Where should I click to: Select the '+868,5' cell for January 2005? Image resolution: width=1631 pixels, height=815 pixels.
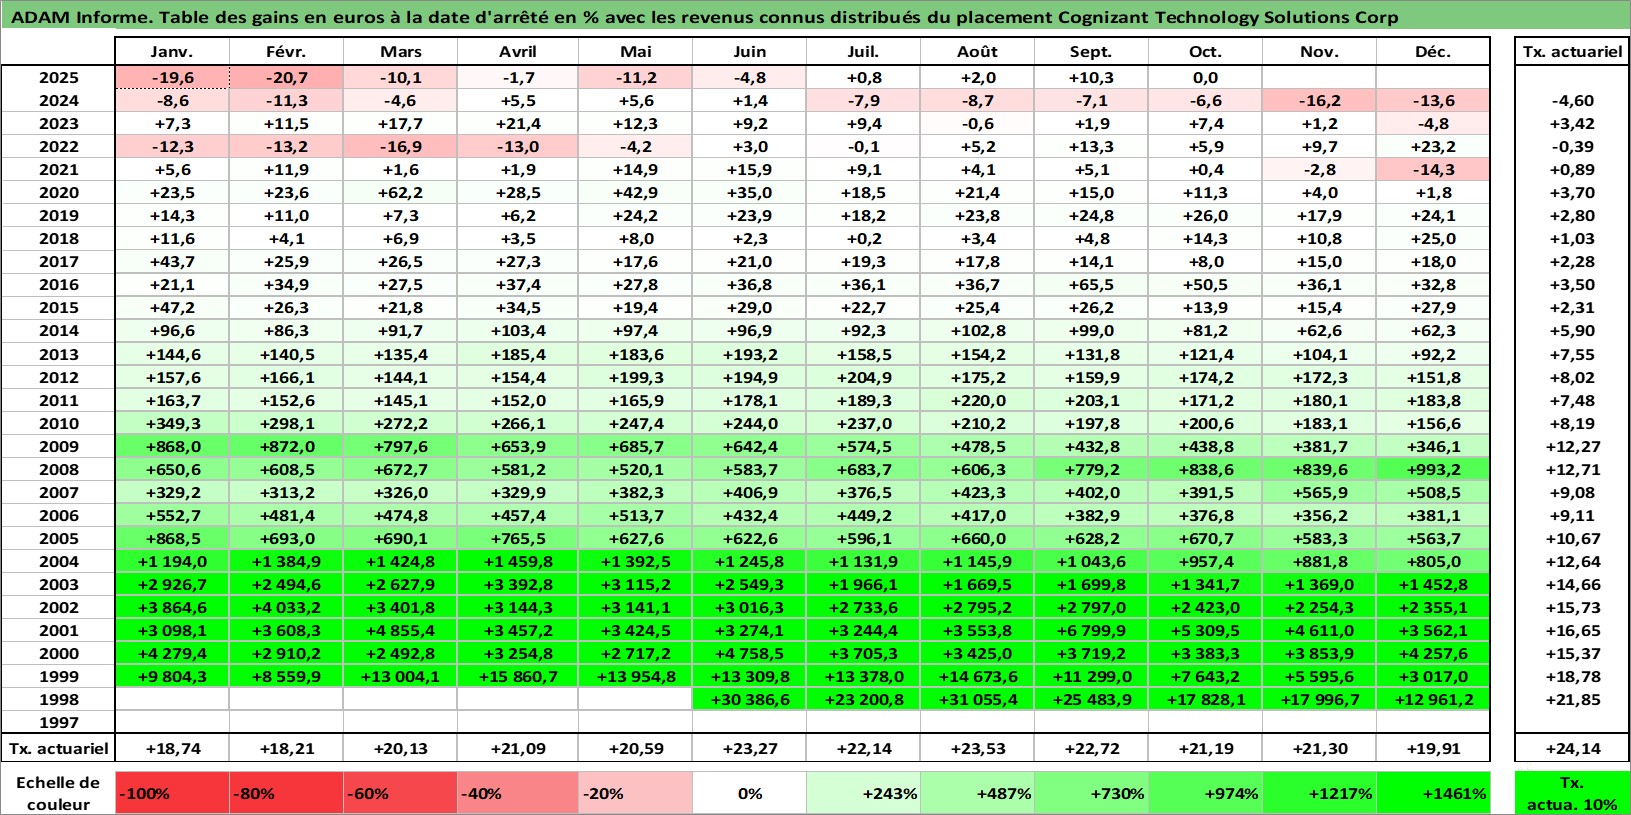coord(172,538)
